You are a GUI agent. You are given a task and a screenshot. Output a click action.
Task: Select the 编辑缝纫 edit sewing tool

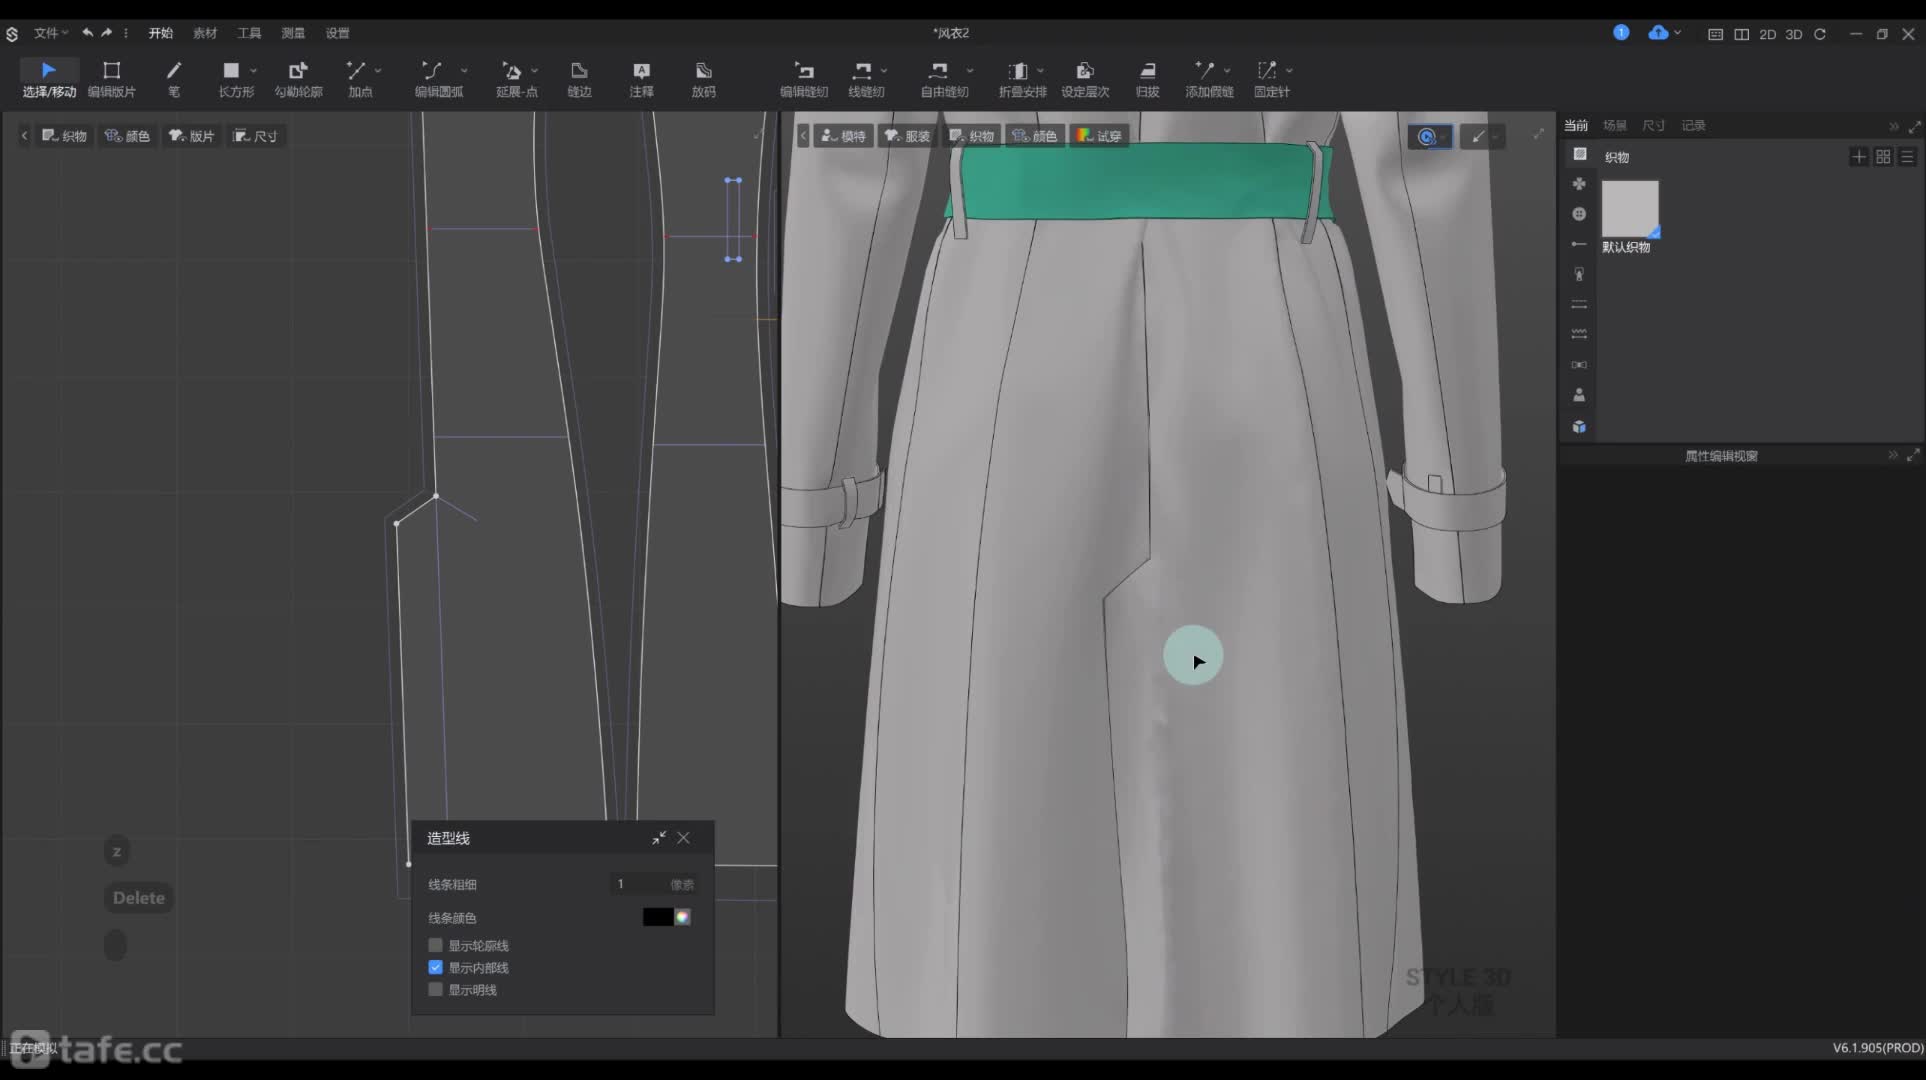(804, 78)
